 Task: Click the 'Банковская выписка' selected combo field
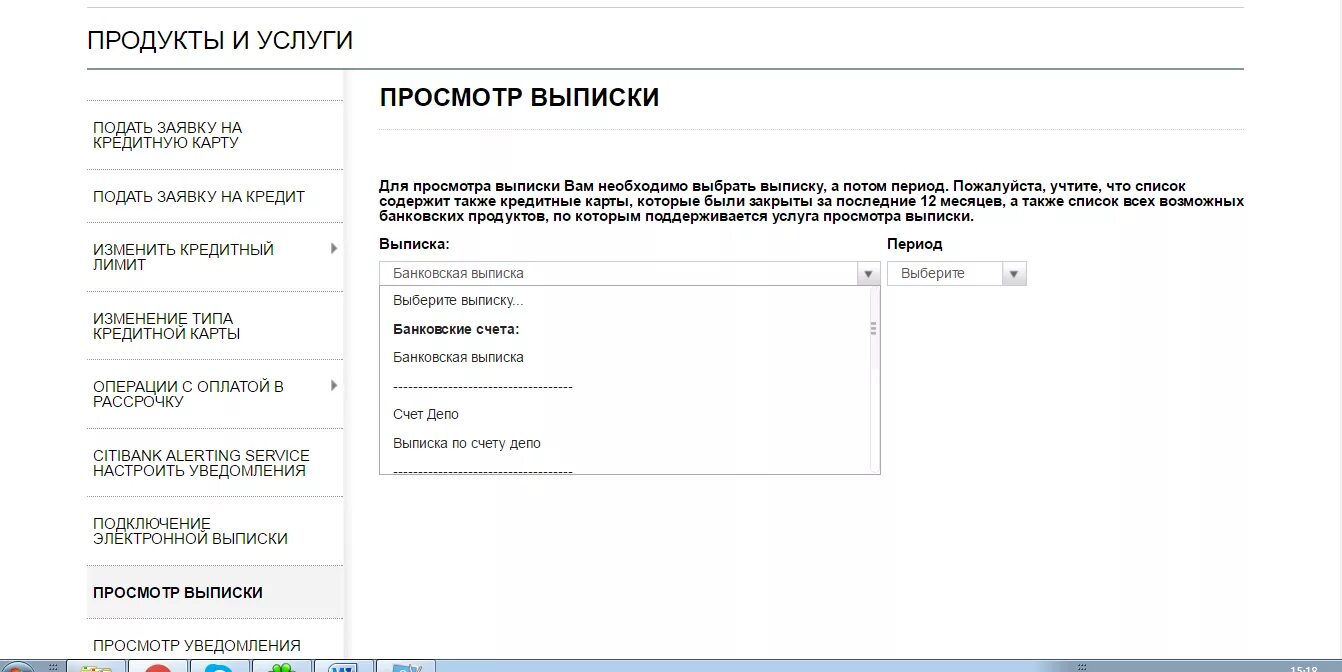pos(618,274)
